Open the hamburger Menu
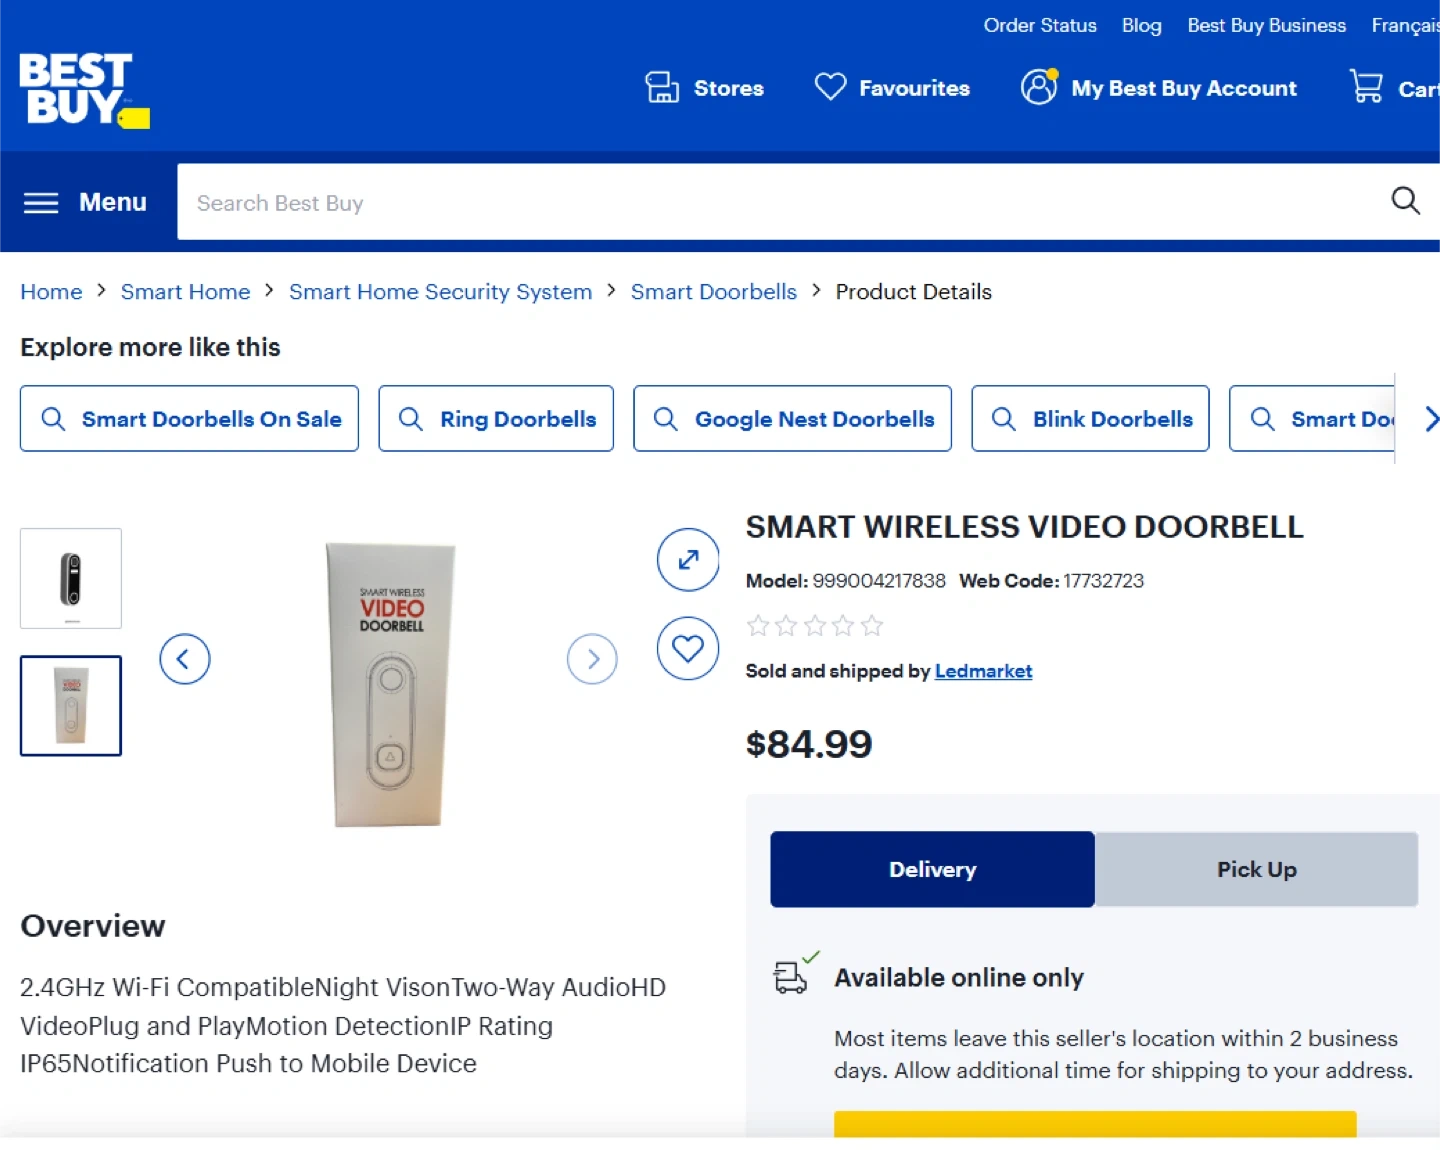The height and width of the screenshot is (1150, 1440). coord(86,203)
